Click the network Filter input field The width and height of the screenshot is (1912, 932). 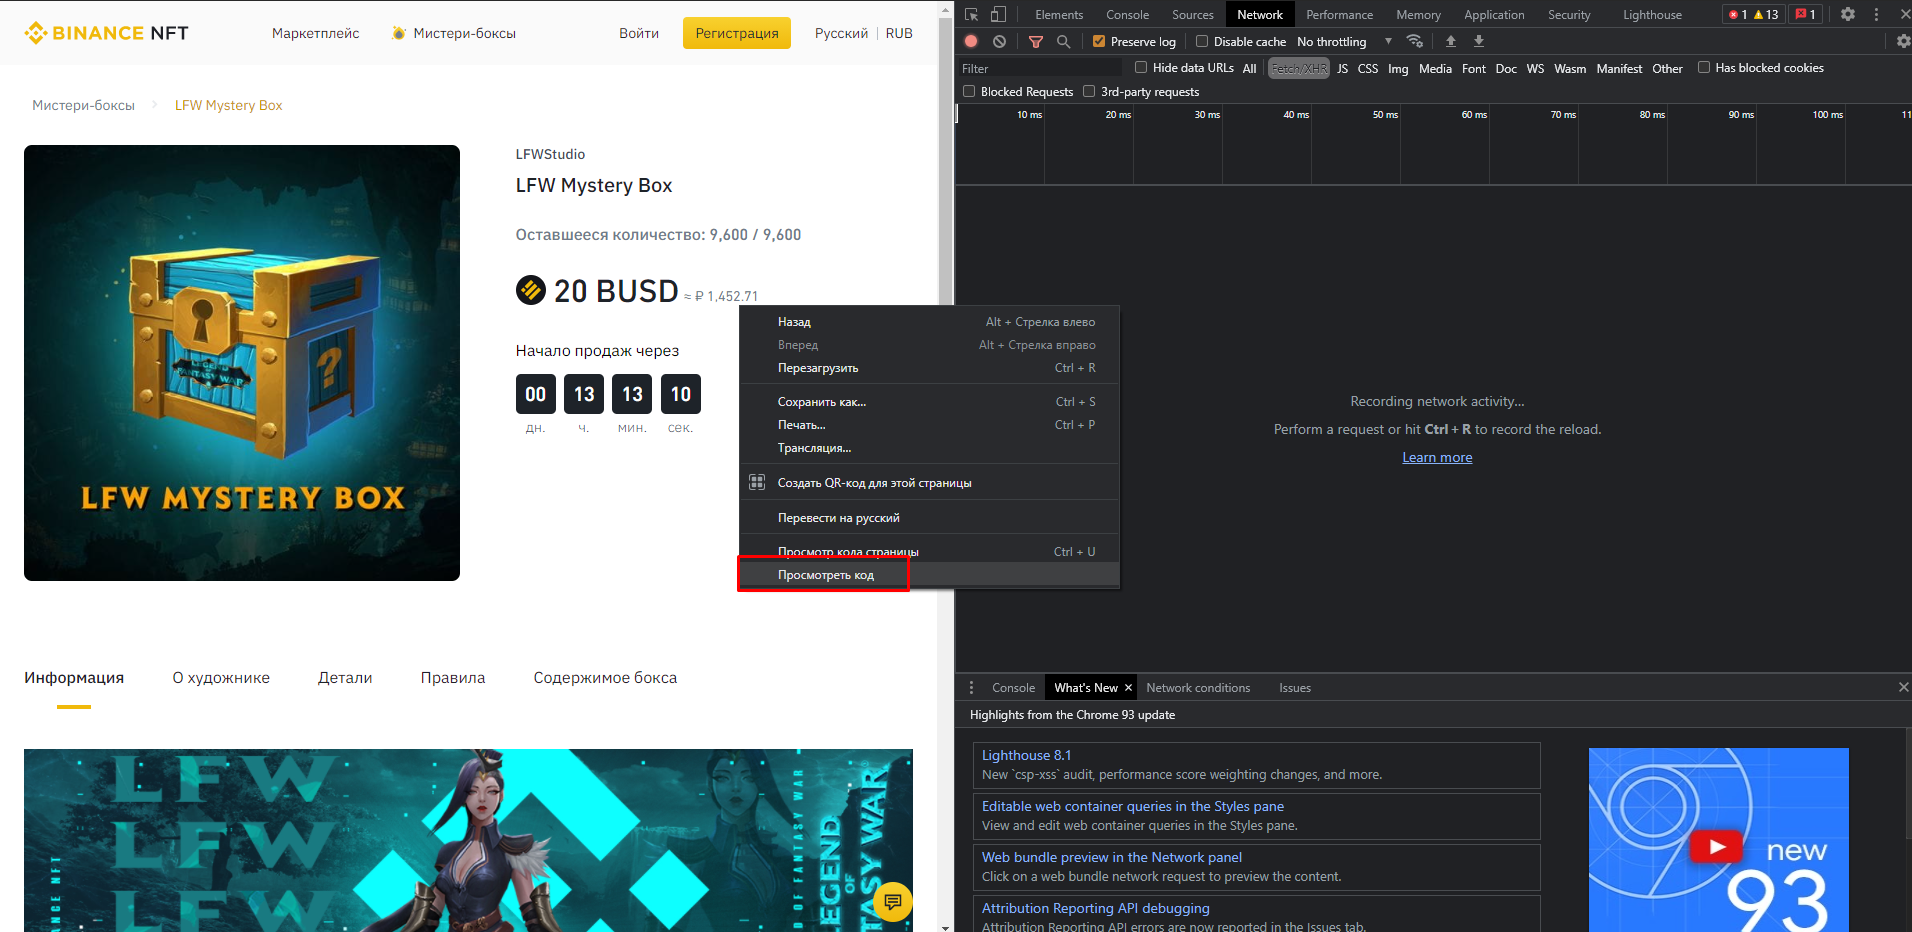point(1040,68)
